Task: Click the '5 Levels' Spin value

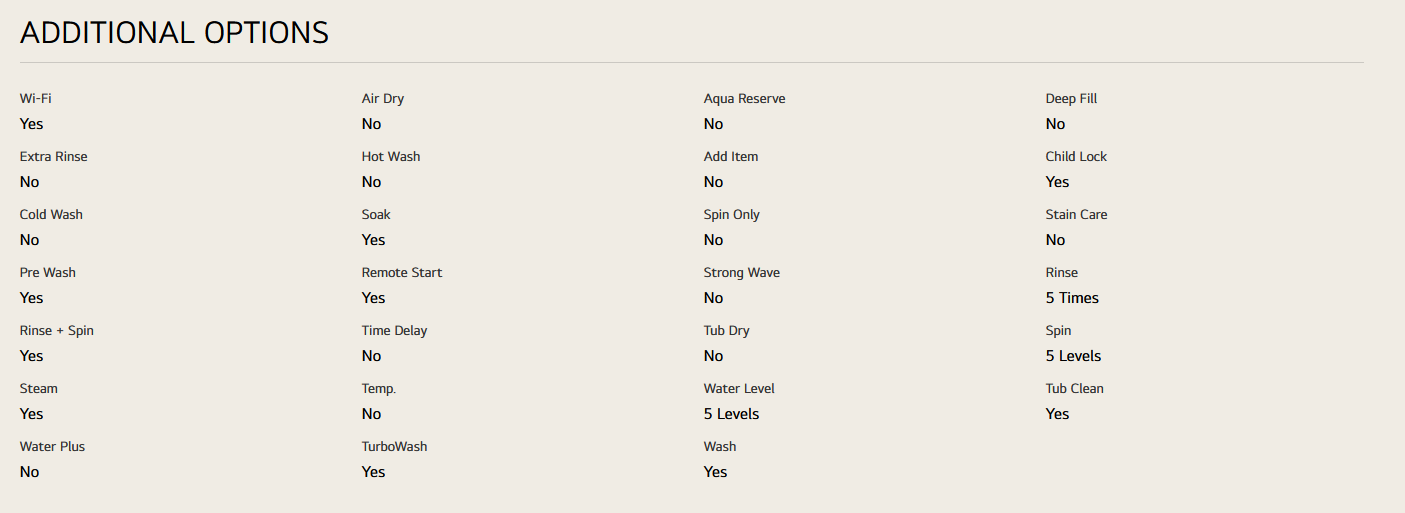Action: click(1073, 356)
